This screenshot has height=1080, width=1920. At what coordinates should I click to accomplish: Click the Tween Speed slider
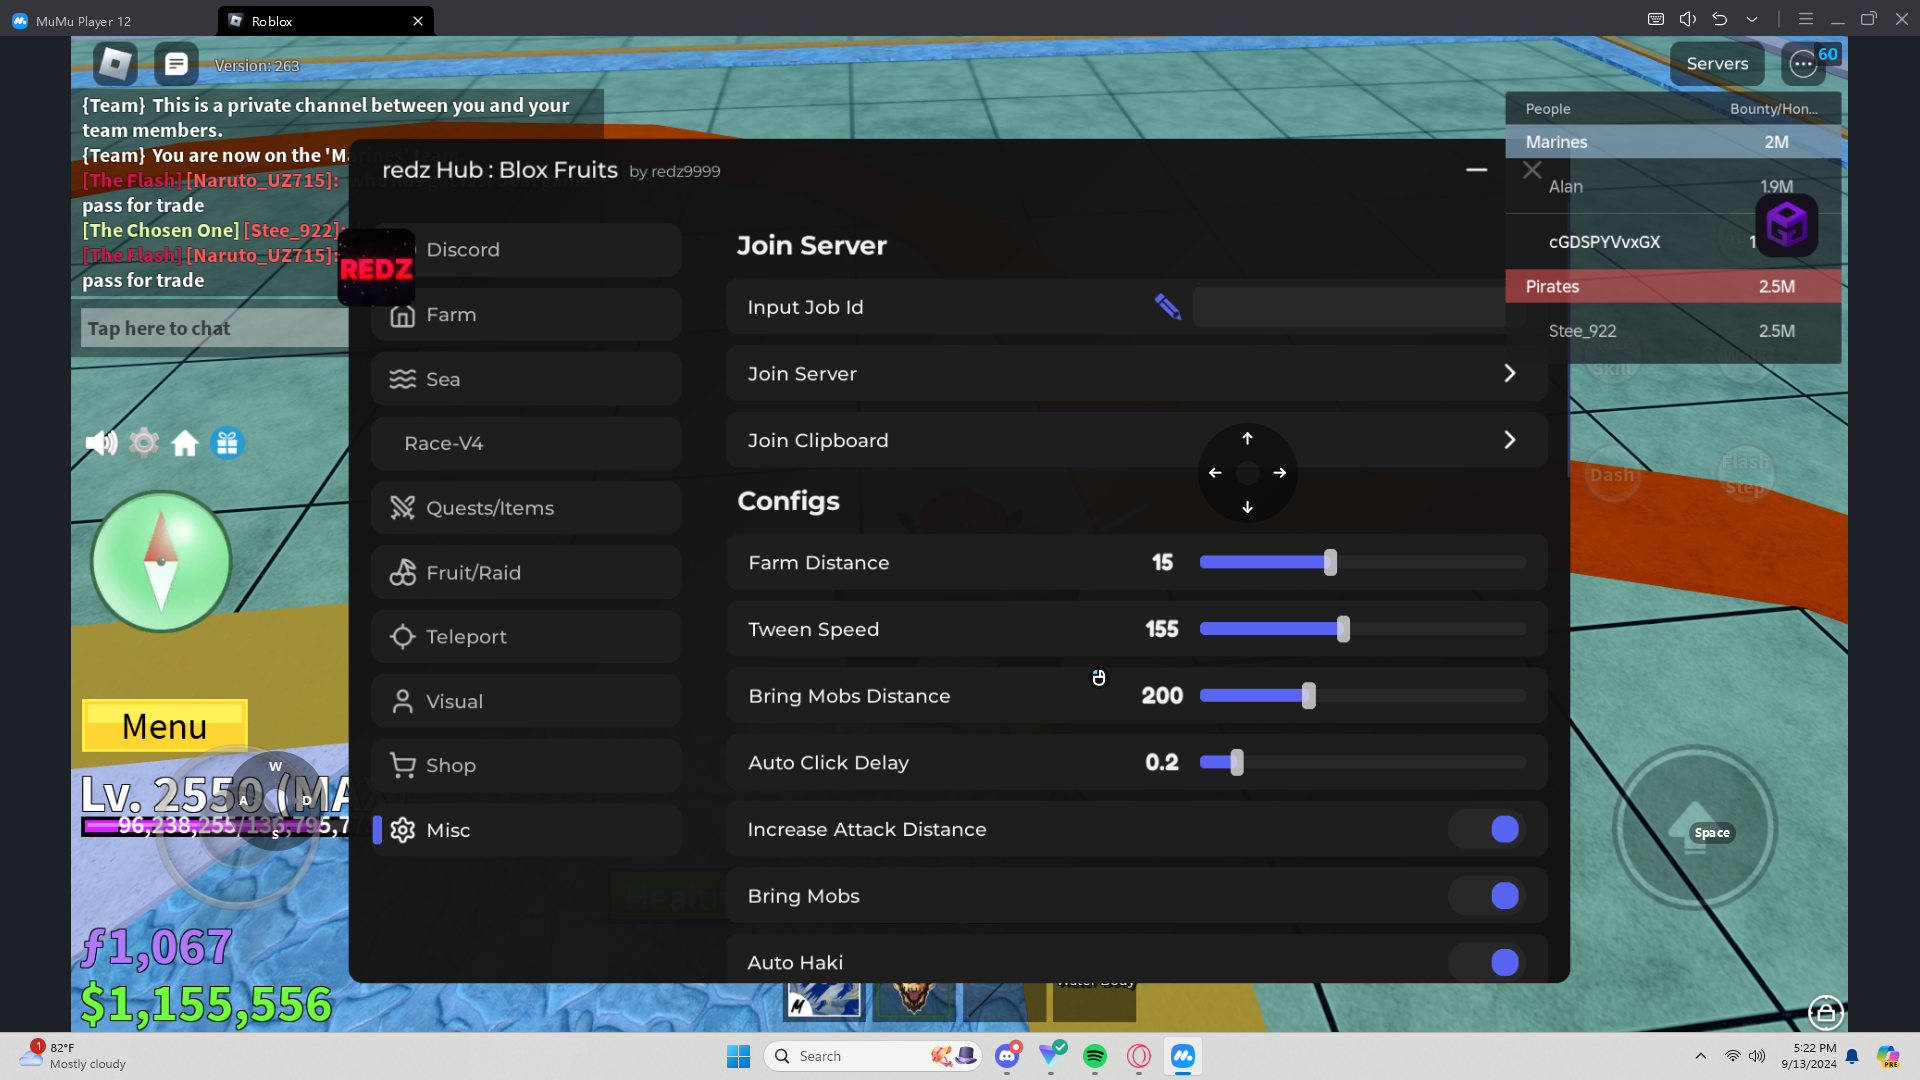pos(1363,629)
